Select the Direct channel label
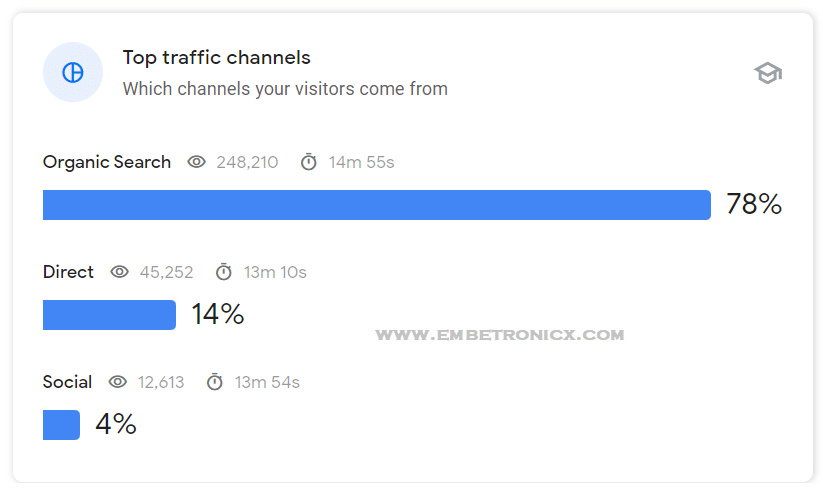The height and width of the screenshot is (500, 823). 68,272
